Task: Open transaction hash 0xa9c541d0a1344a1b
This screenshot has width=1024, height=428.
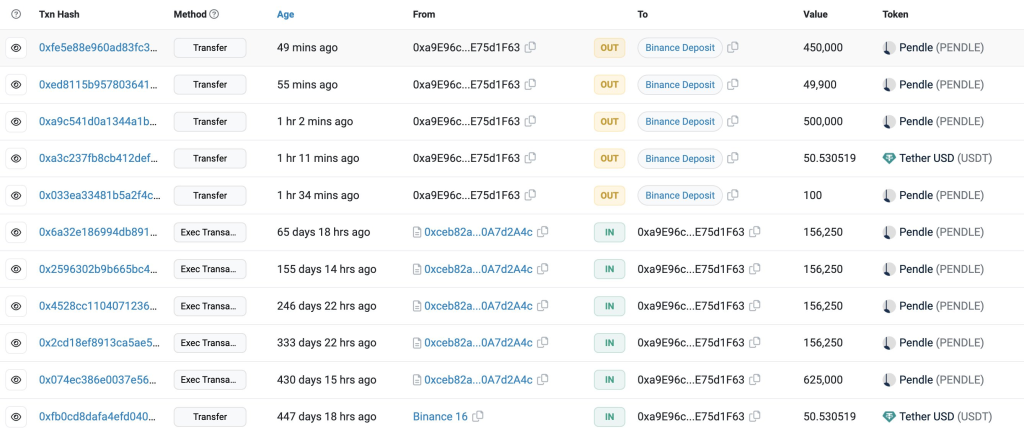Action: point(99,122)
